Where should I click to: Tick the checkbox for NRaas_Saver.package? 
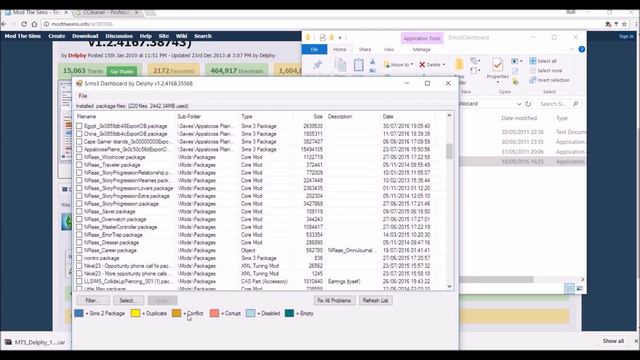pos(79,211)
